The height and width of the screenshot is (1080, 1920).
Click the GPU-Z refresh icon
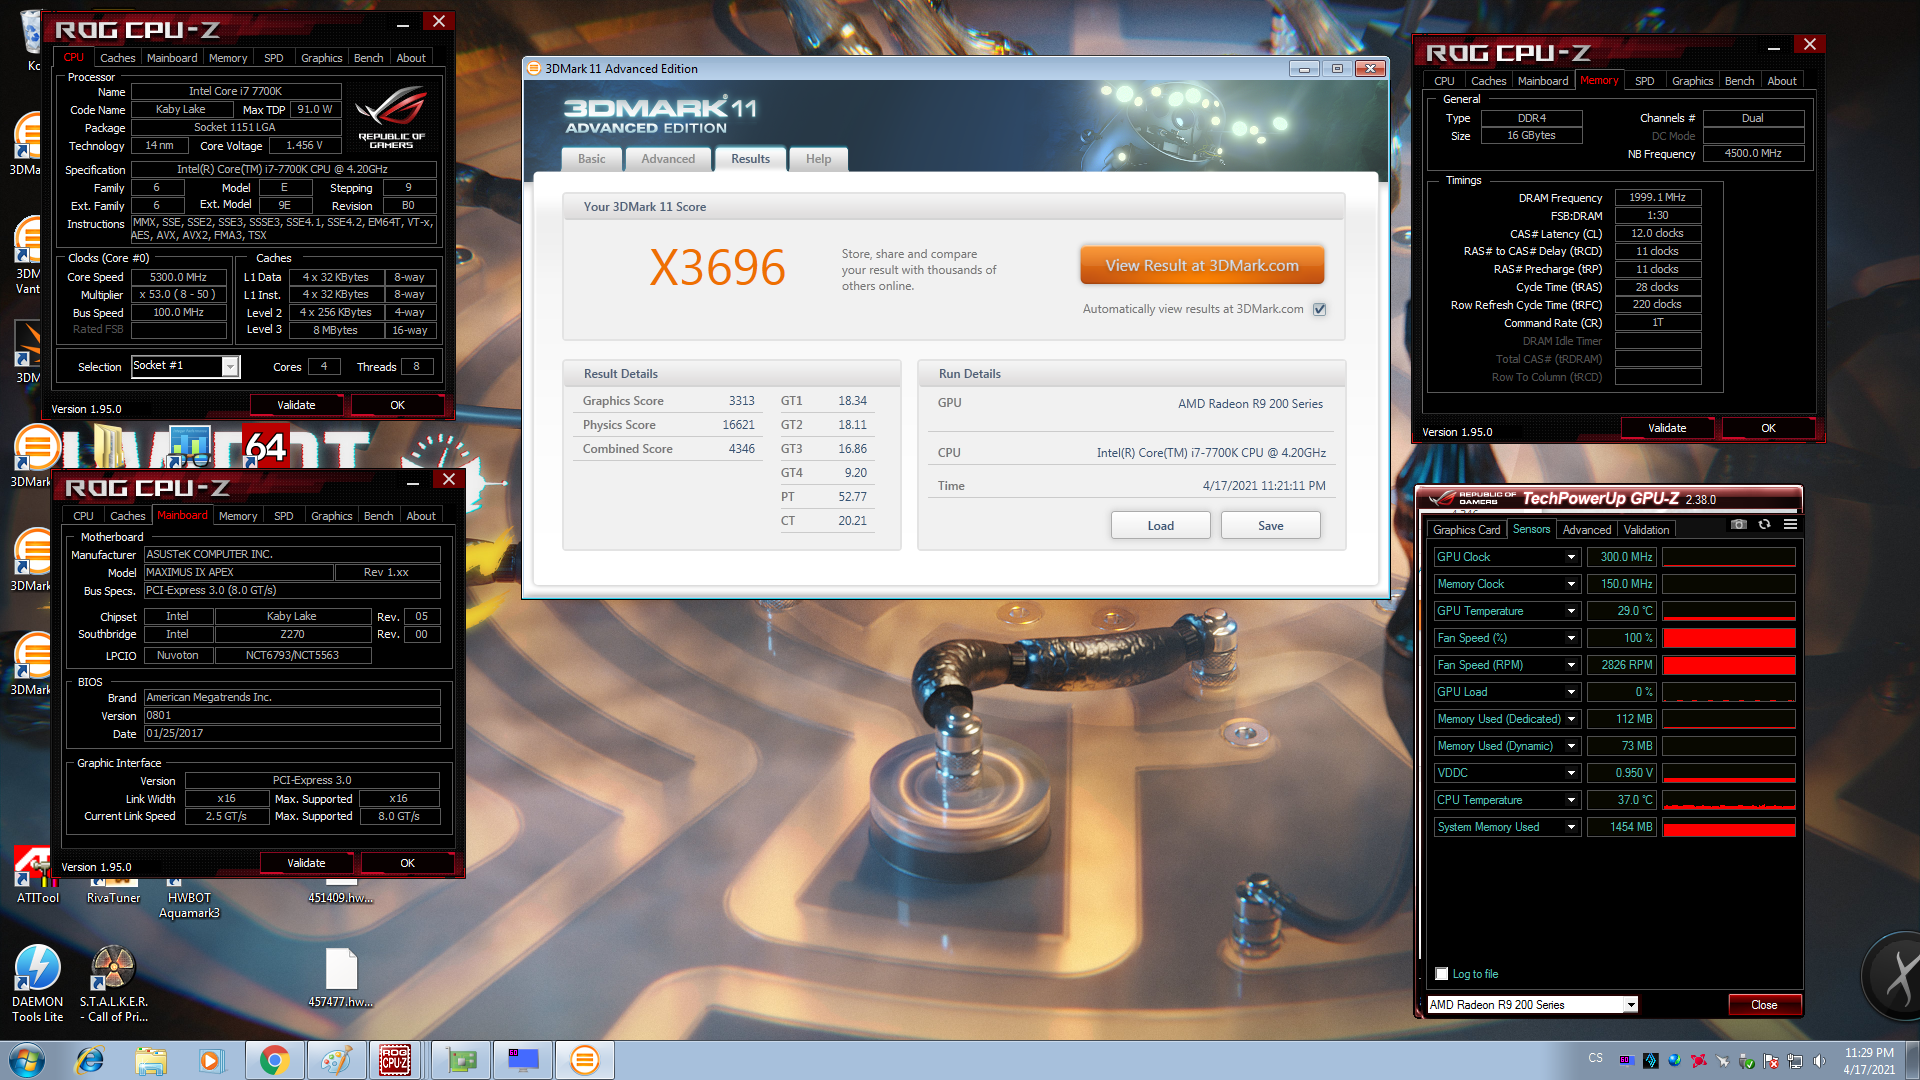click(x=1765, y=525)
